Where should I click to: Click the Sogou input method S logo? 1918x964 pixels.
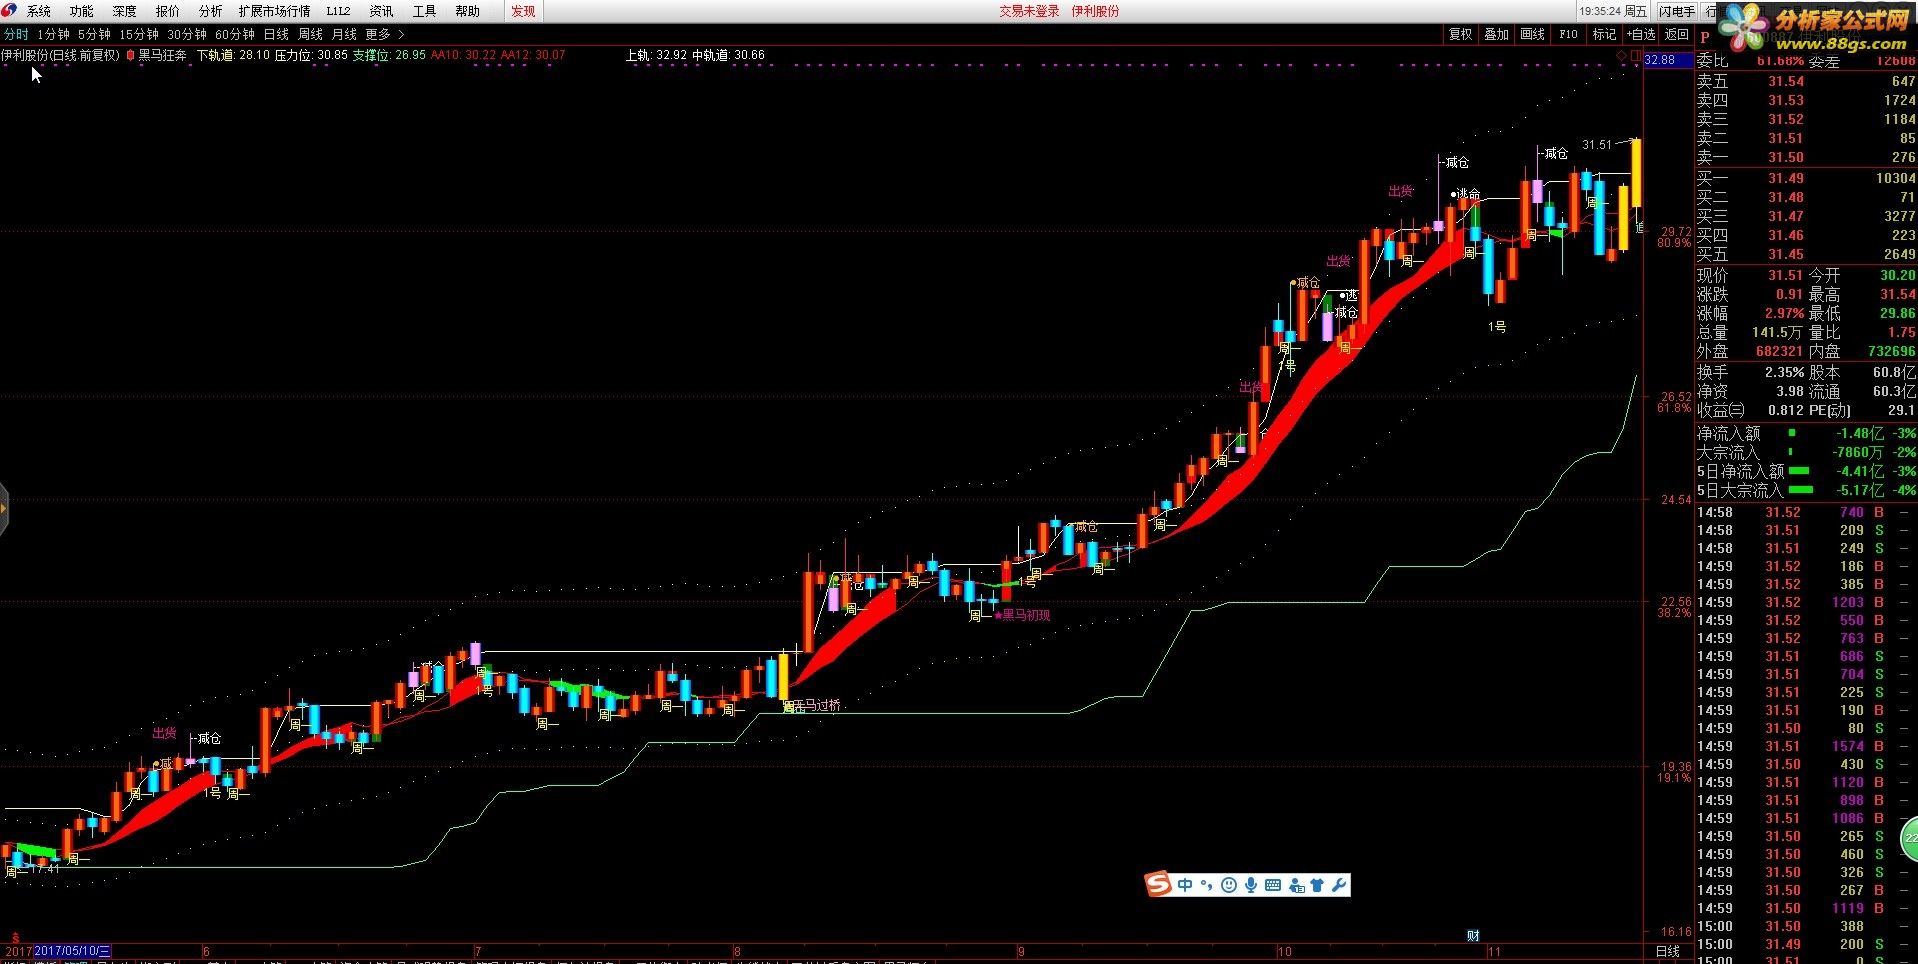point(1159,884)
